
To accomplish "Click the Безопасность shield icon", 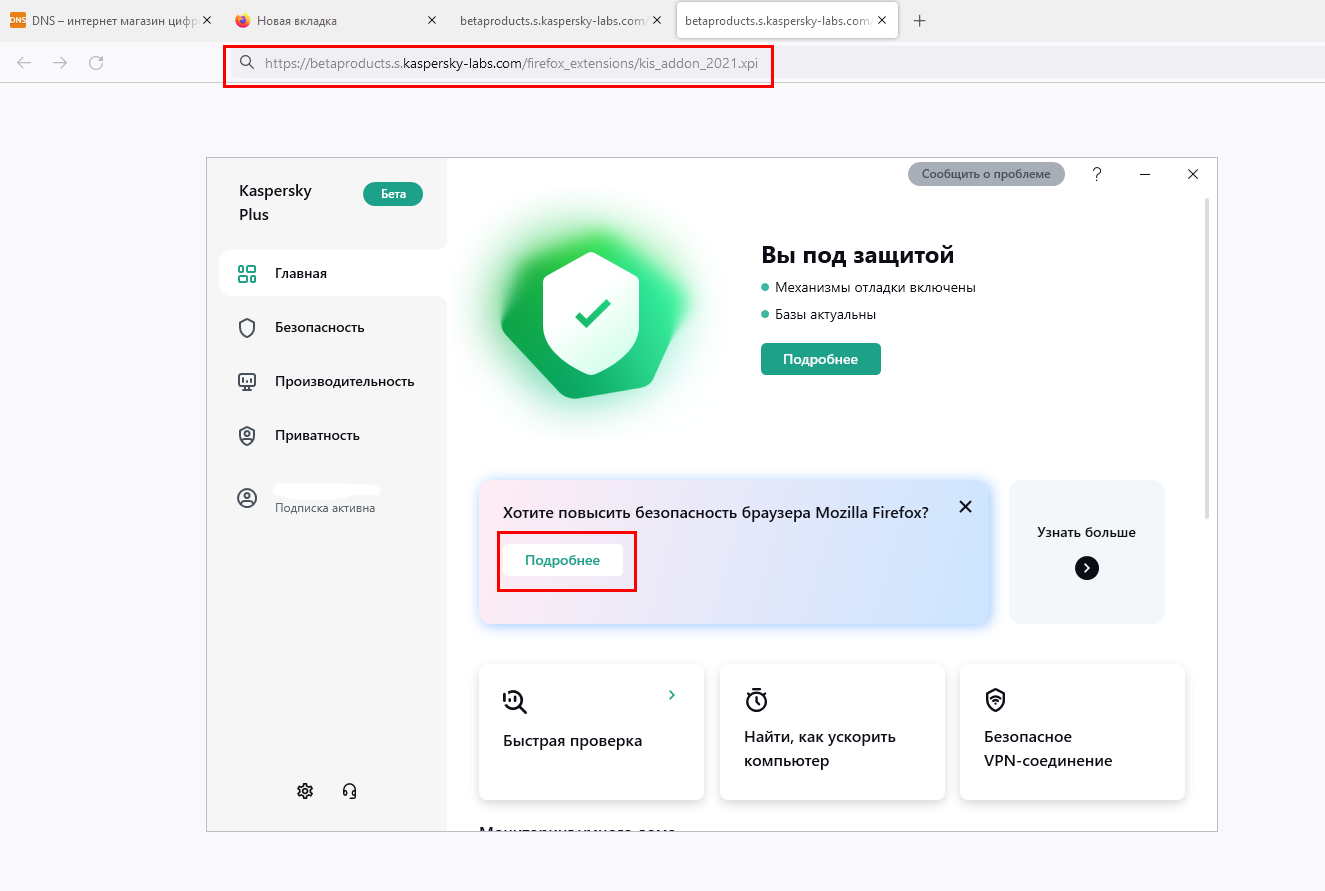I will [247, 328].
